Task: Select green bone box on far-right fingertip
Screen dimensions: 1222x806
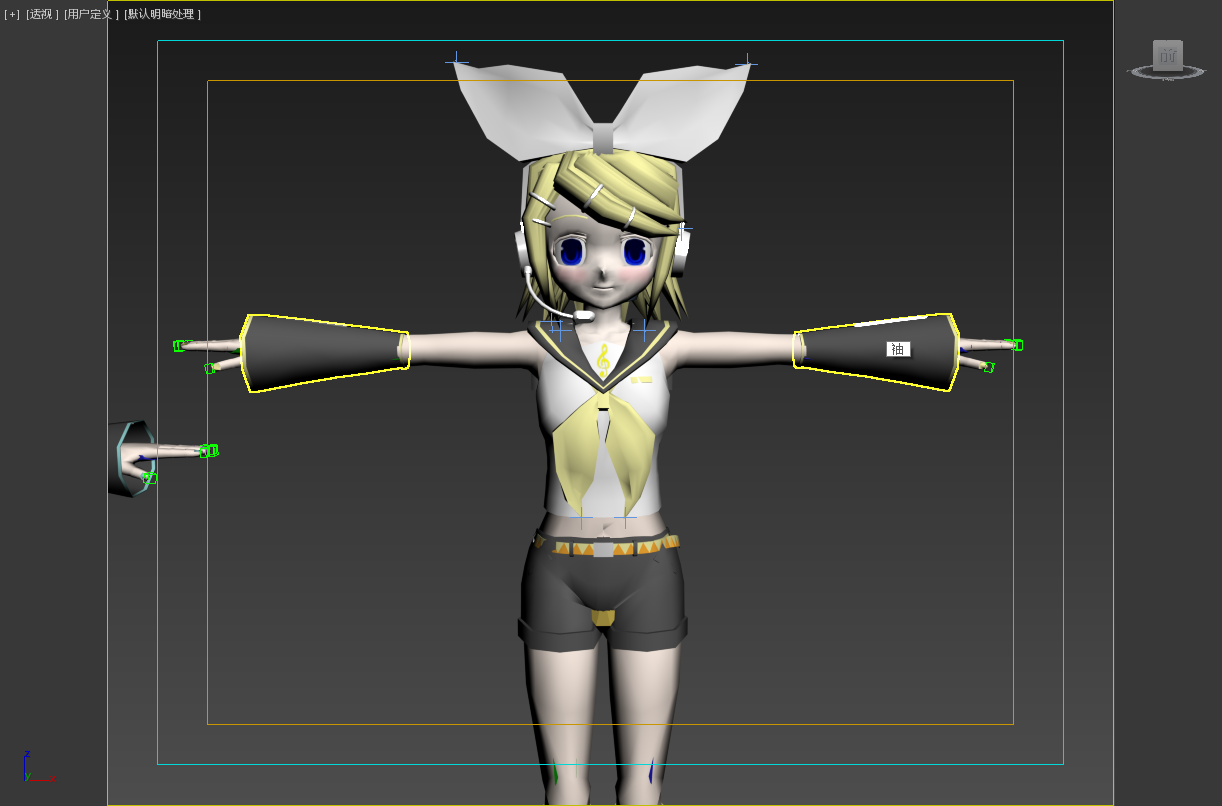Action: [1015, 345]
